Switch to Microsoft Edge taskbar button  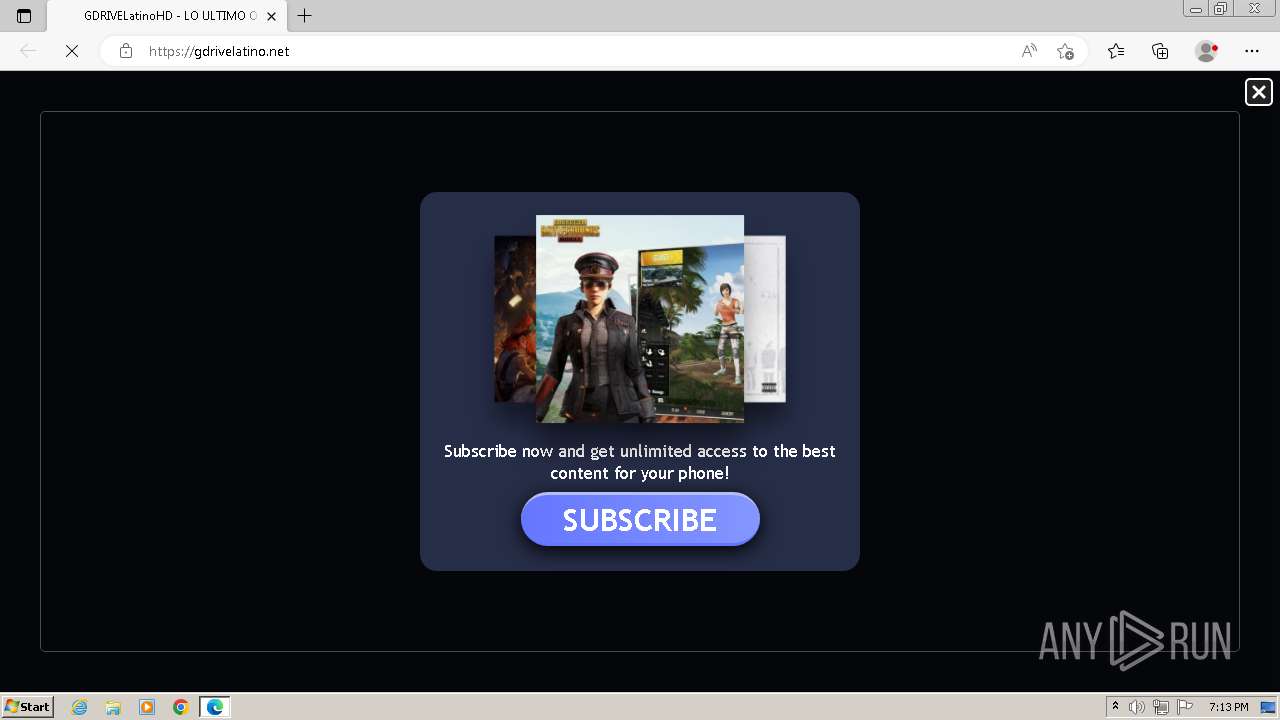215,707
